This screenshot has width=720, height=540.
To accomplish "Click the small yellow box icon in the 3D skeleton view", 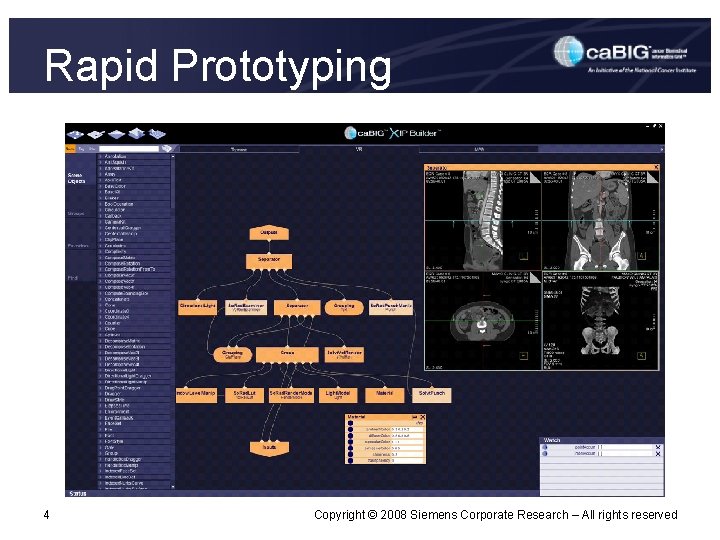I will 641,355.
